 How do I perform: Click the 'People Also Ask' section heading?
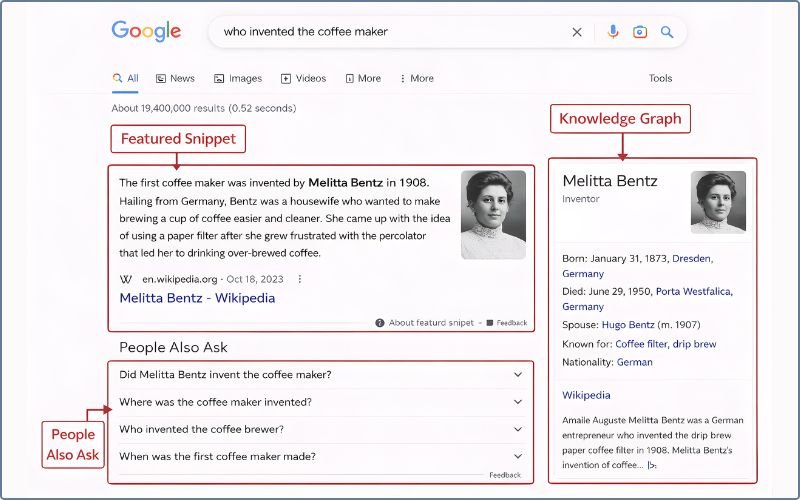(x=173, y=347)
